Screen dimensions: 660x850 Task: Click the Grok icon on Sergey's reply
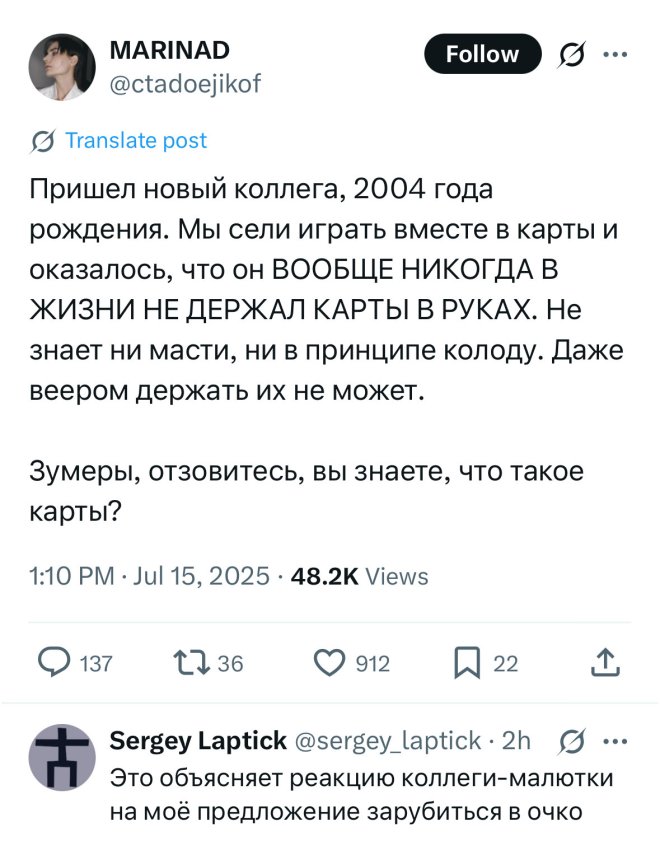pos(573,741)
